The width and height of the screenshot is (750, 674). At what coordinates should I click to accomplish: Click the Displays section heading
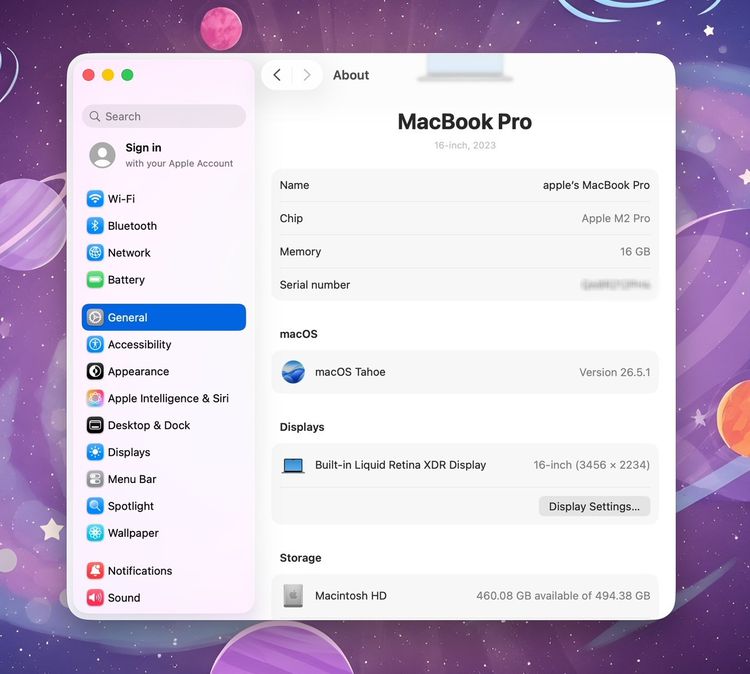pyautogui.click(x=302, y=427)
